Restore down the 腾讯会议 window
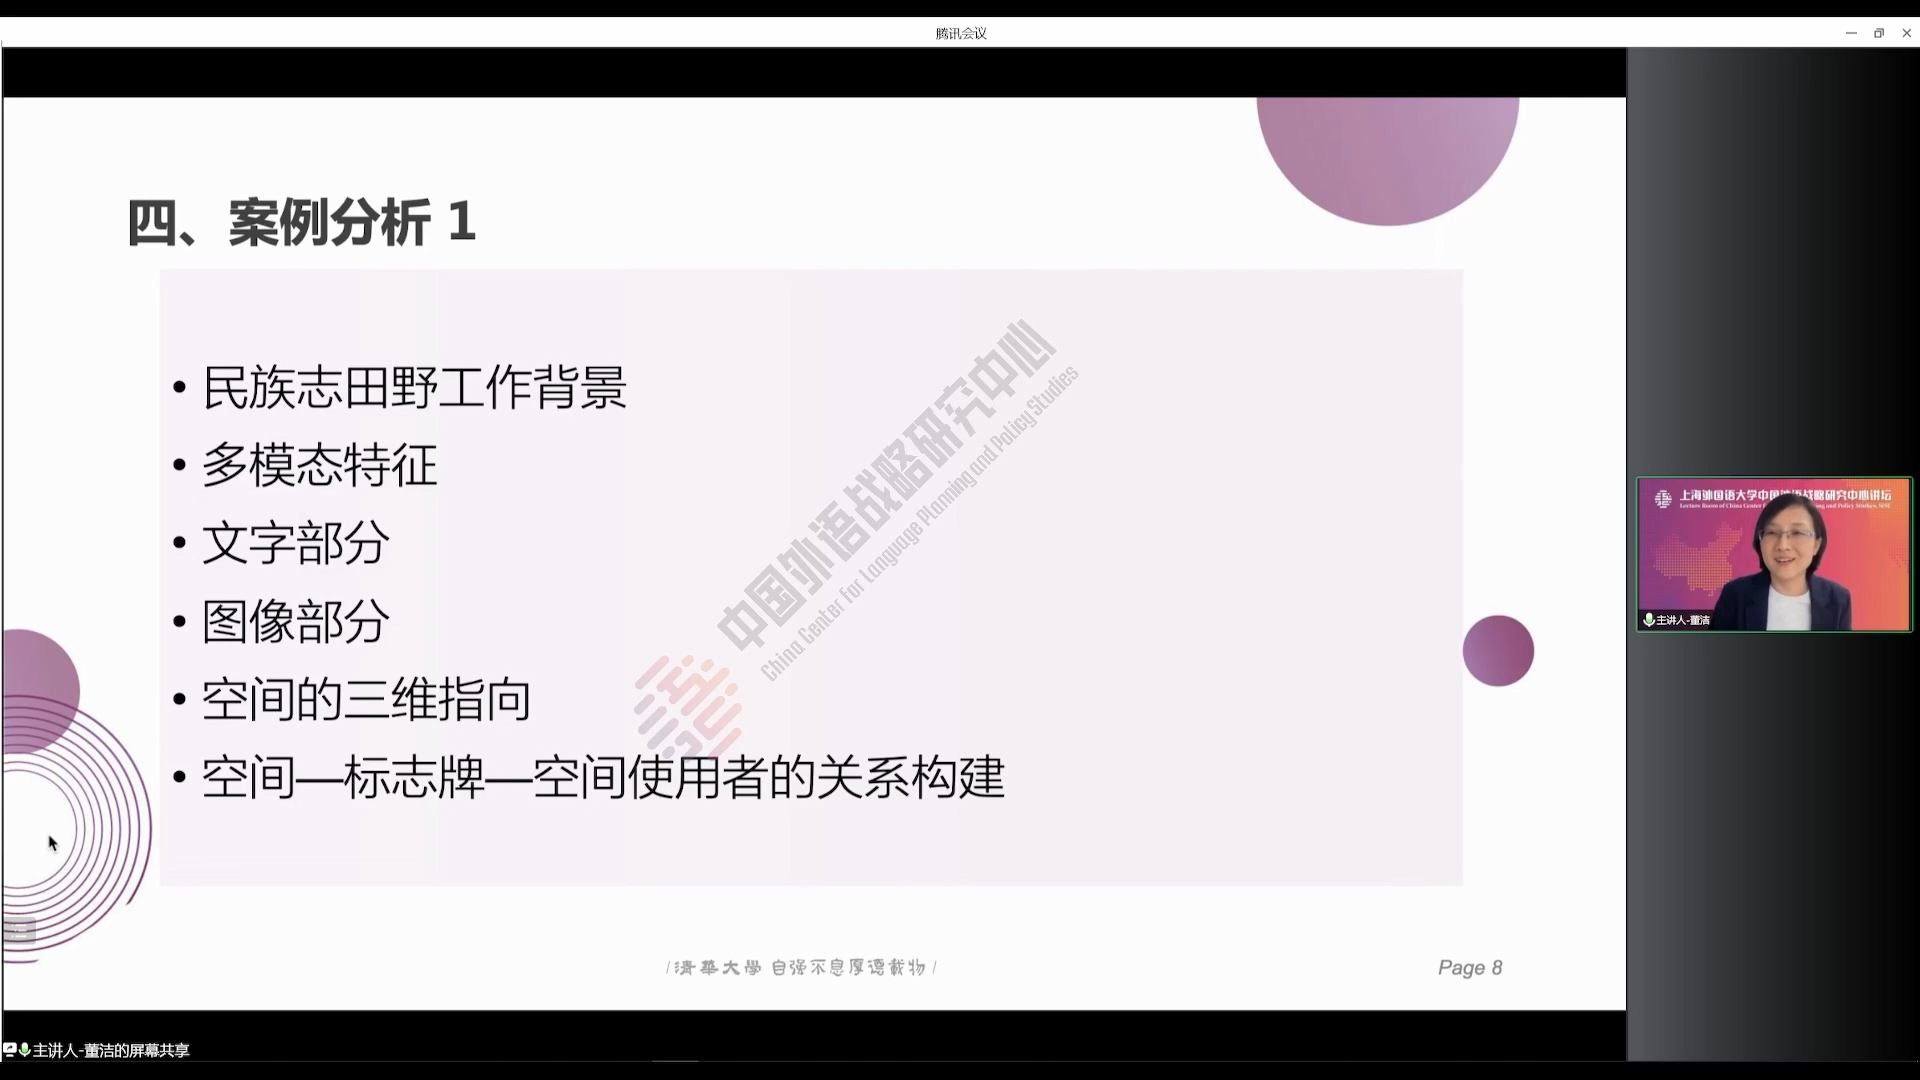 [1878, 33]
